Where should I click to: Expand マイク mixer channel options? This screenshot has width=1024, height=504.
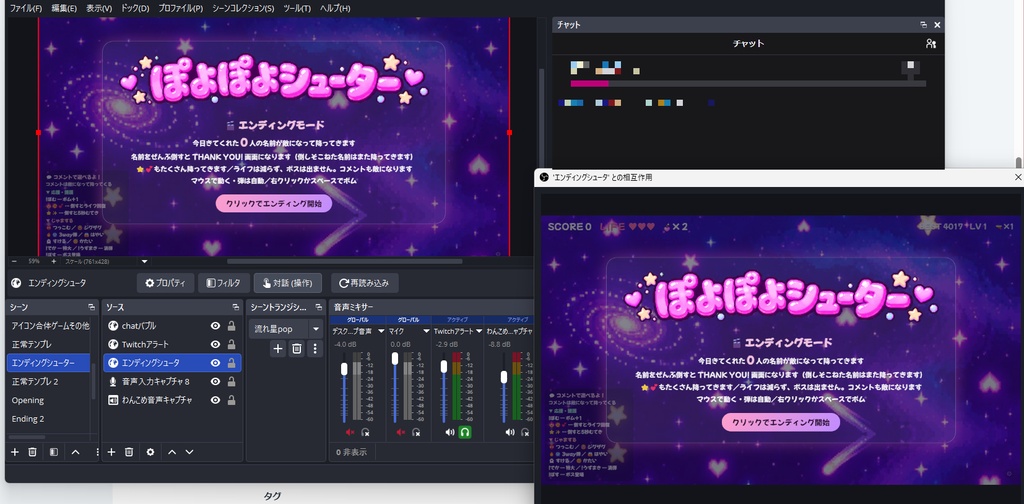(x=427, y=332)
